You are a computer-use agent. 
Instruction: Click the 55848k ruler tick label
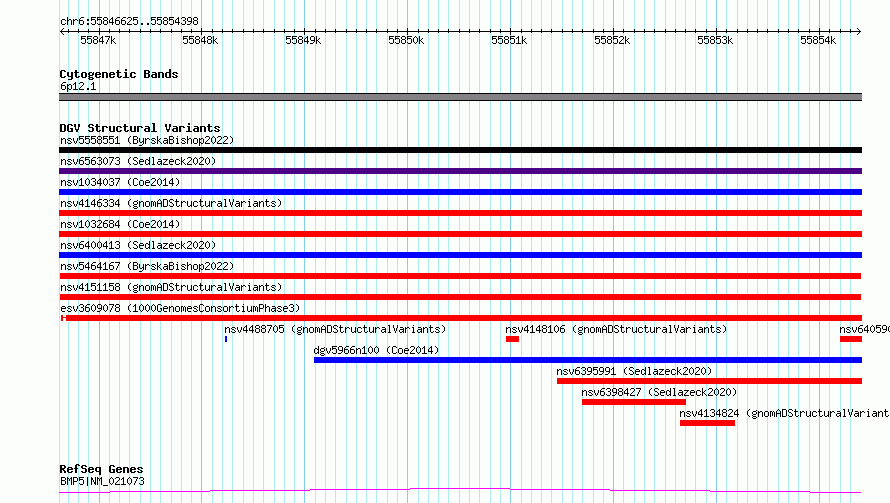coord(200,40)
